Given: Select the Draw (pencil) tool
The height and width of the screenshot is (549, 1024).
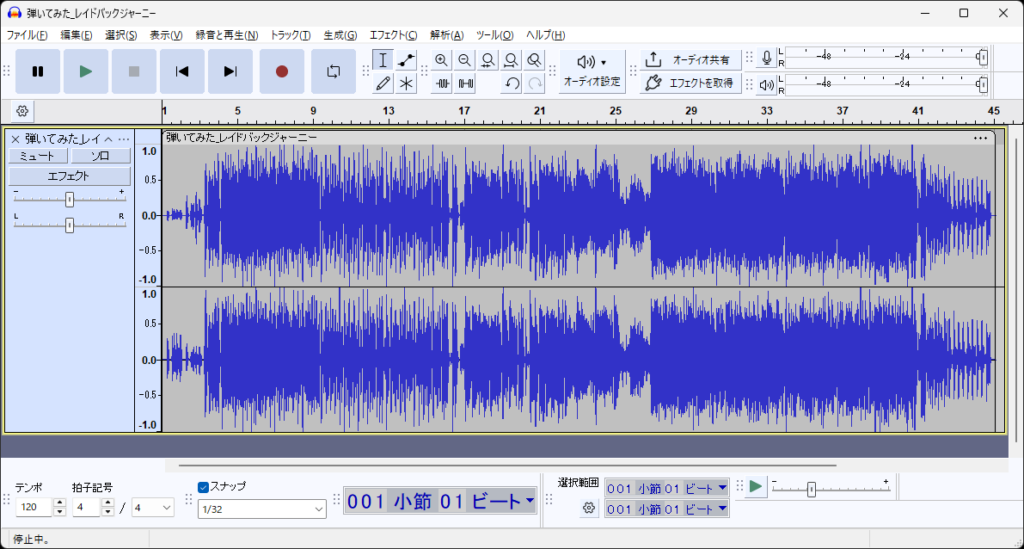Looking at the screenshot, I should click(x=382, y=83).
